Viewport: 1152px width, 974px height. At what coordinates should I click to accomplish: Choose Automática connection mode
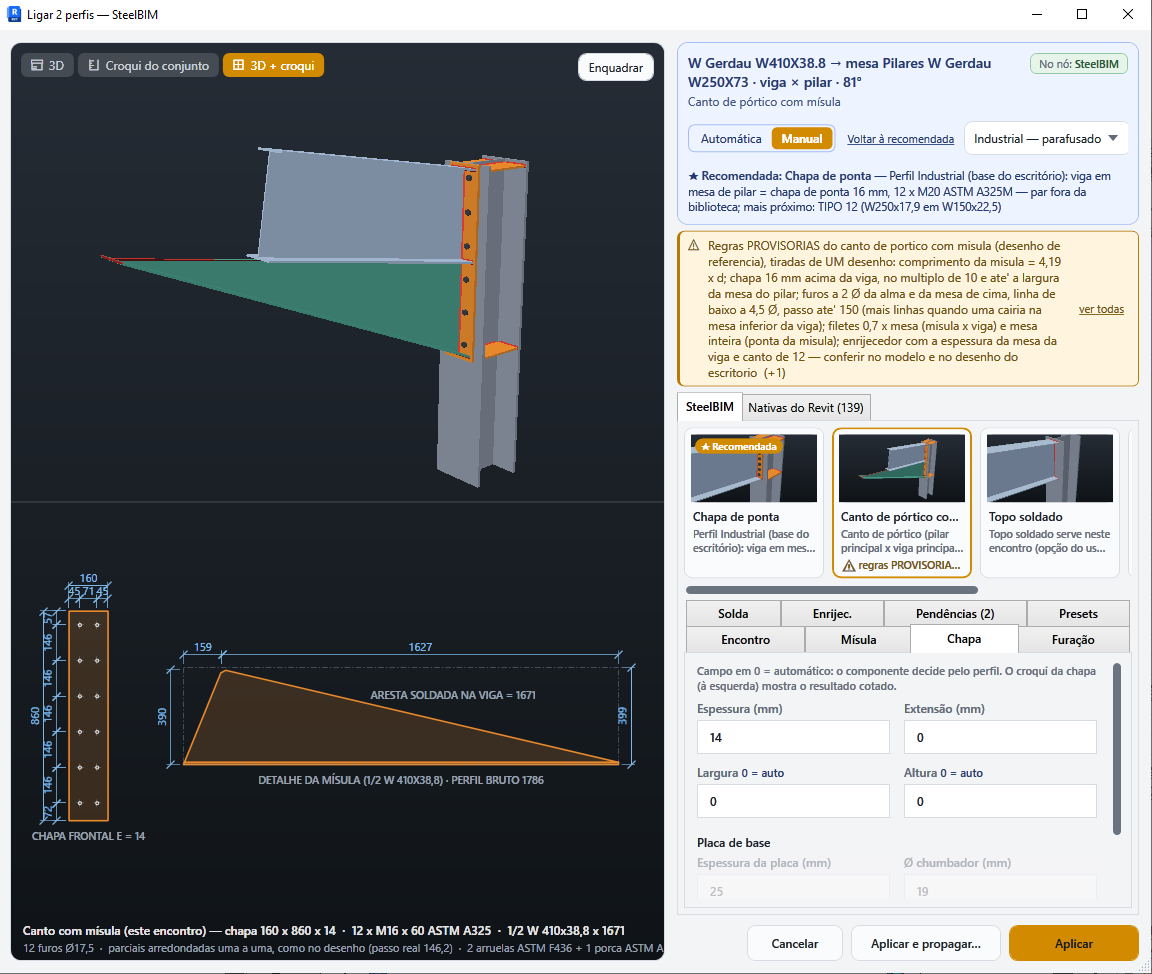[x=730, y=139]
